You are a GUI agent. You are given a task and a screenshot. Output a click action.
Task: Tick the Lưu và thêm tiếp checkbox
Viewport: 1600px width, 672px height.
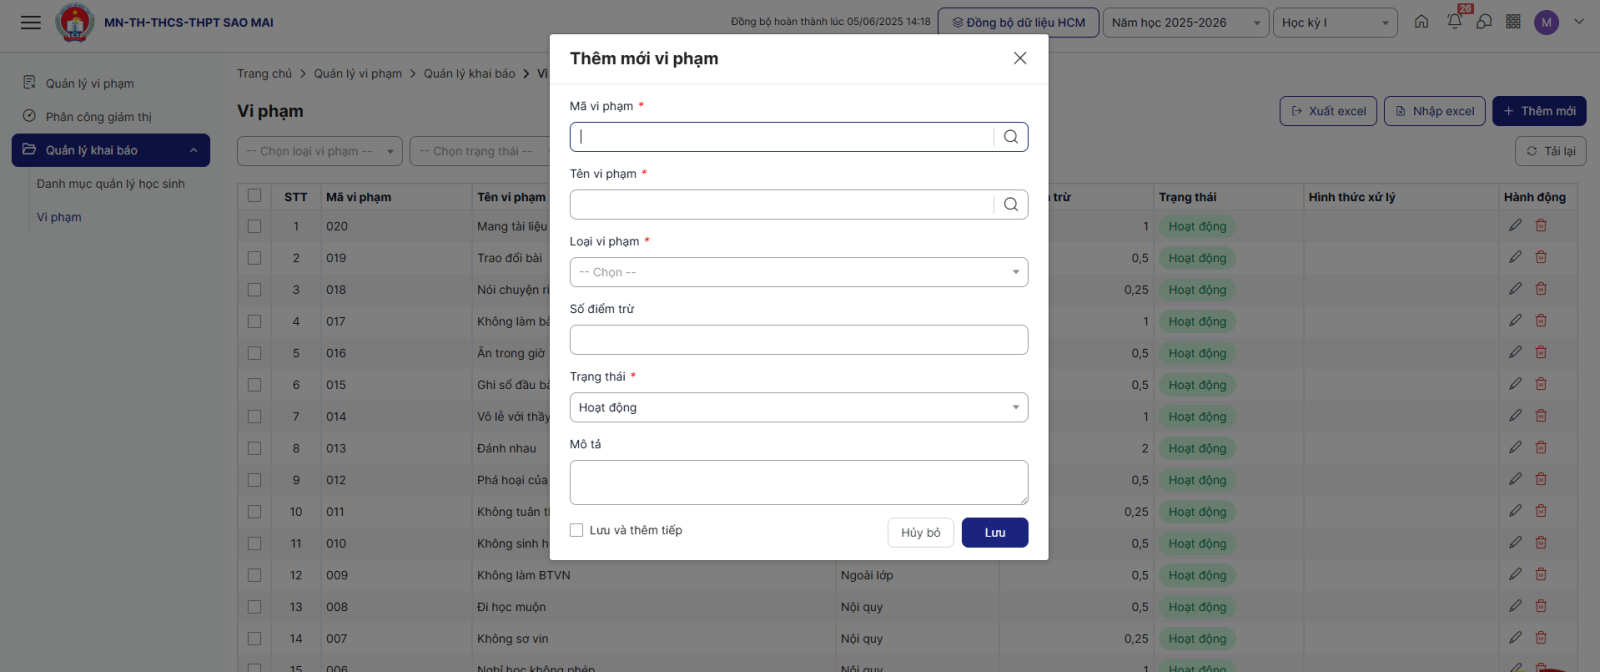(577, 531)
